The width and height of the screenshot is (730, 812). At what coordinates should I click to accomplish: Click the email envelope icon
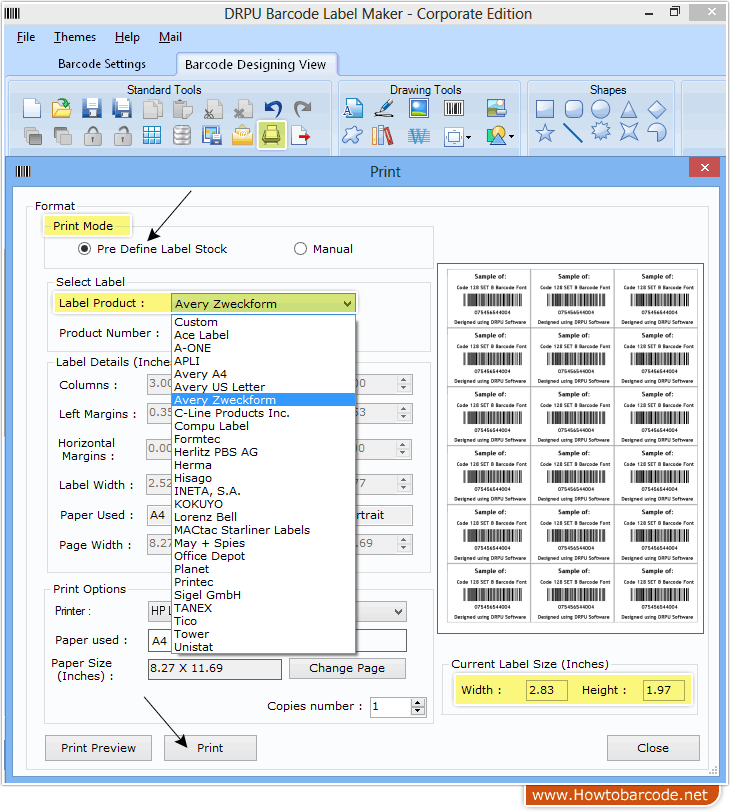(242, 136)
